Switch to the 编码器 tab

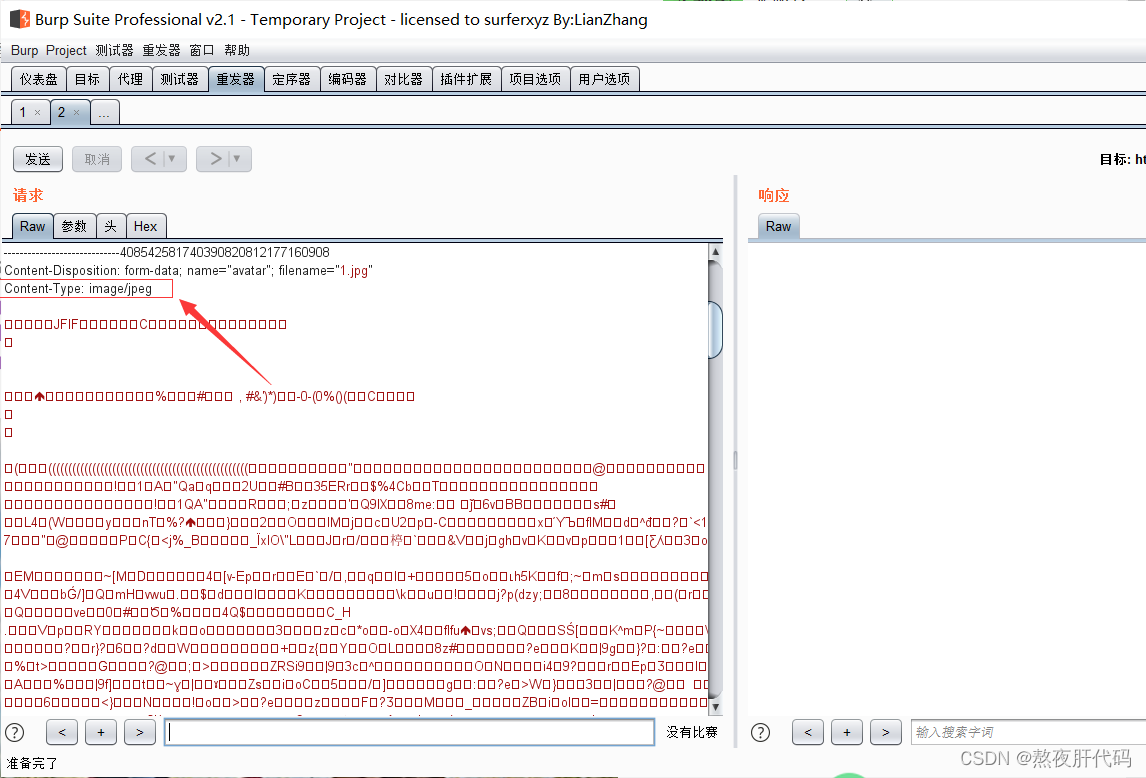point(347,79)
